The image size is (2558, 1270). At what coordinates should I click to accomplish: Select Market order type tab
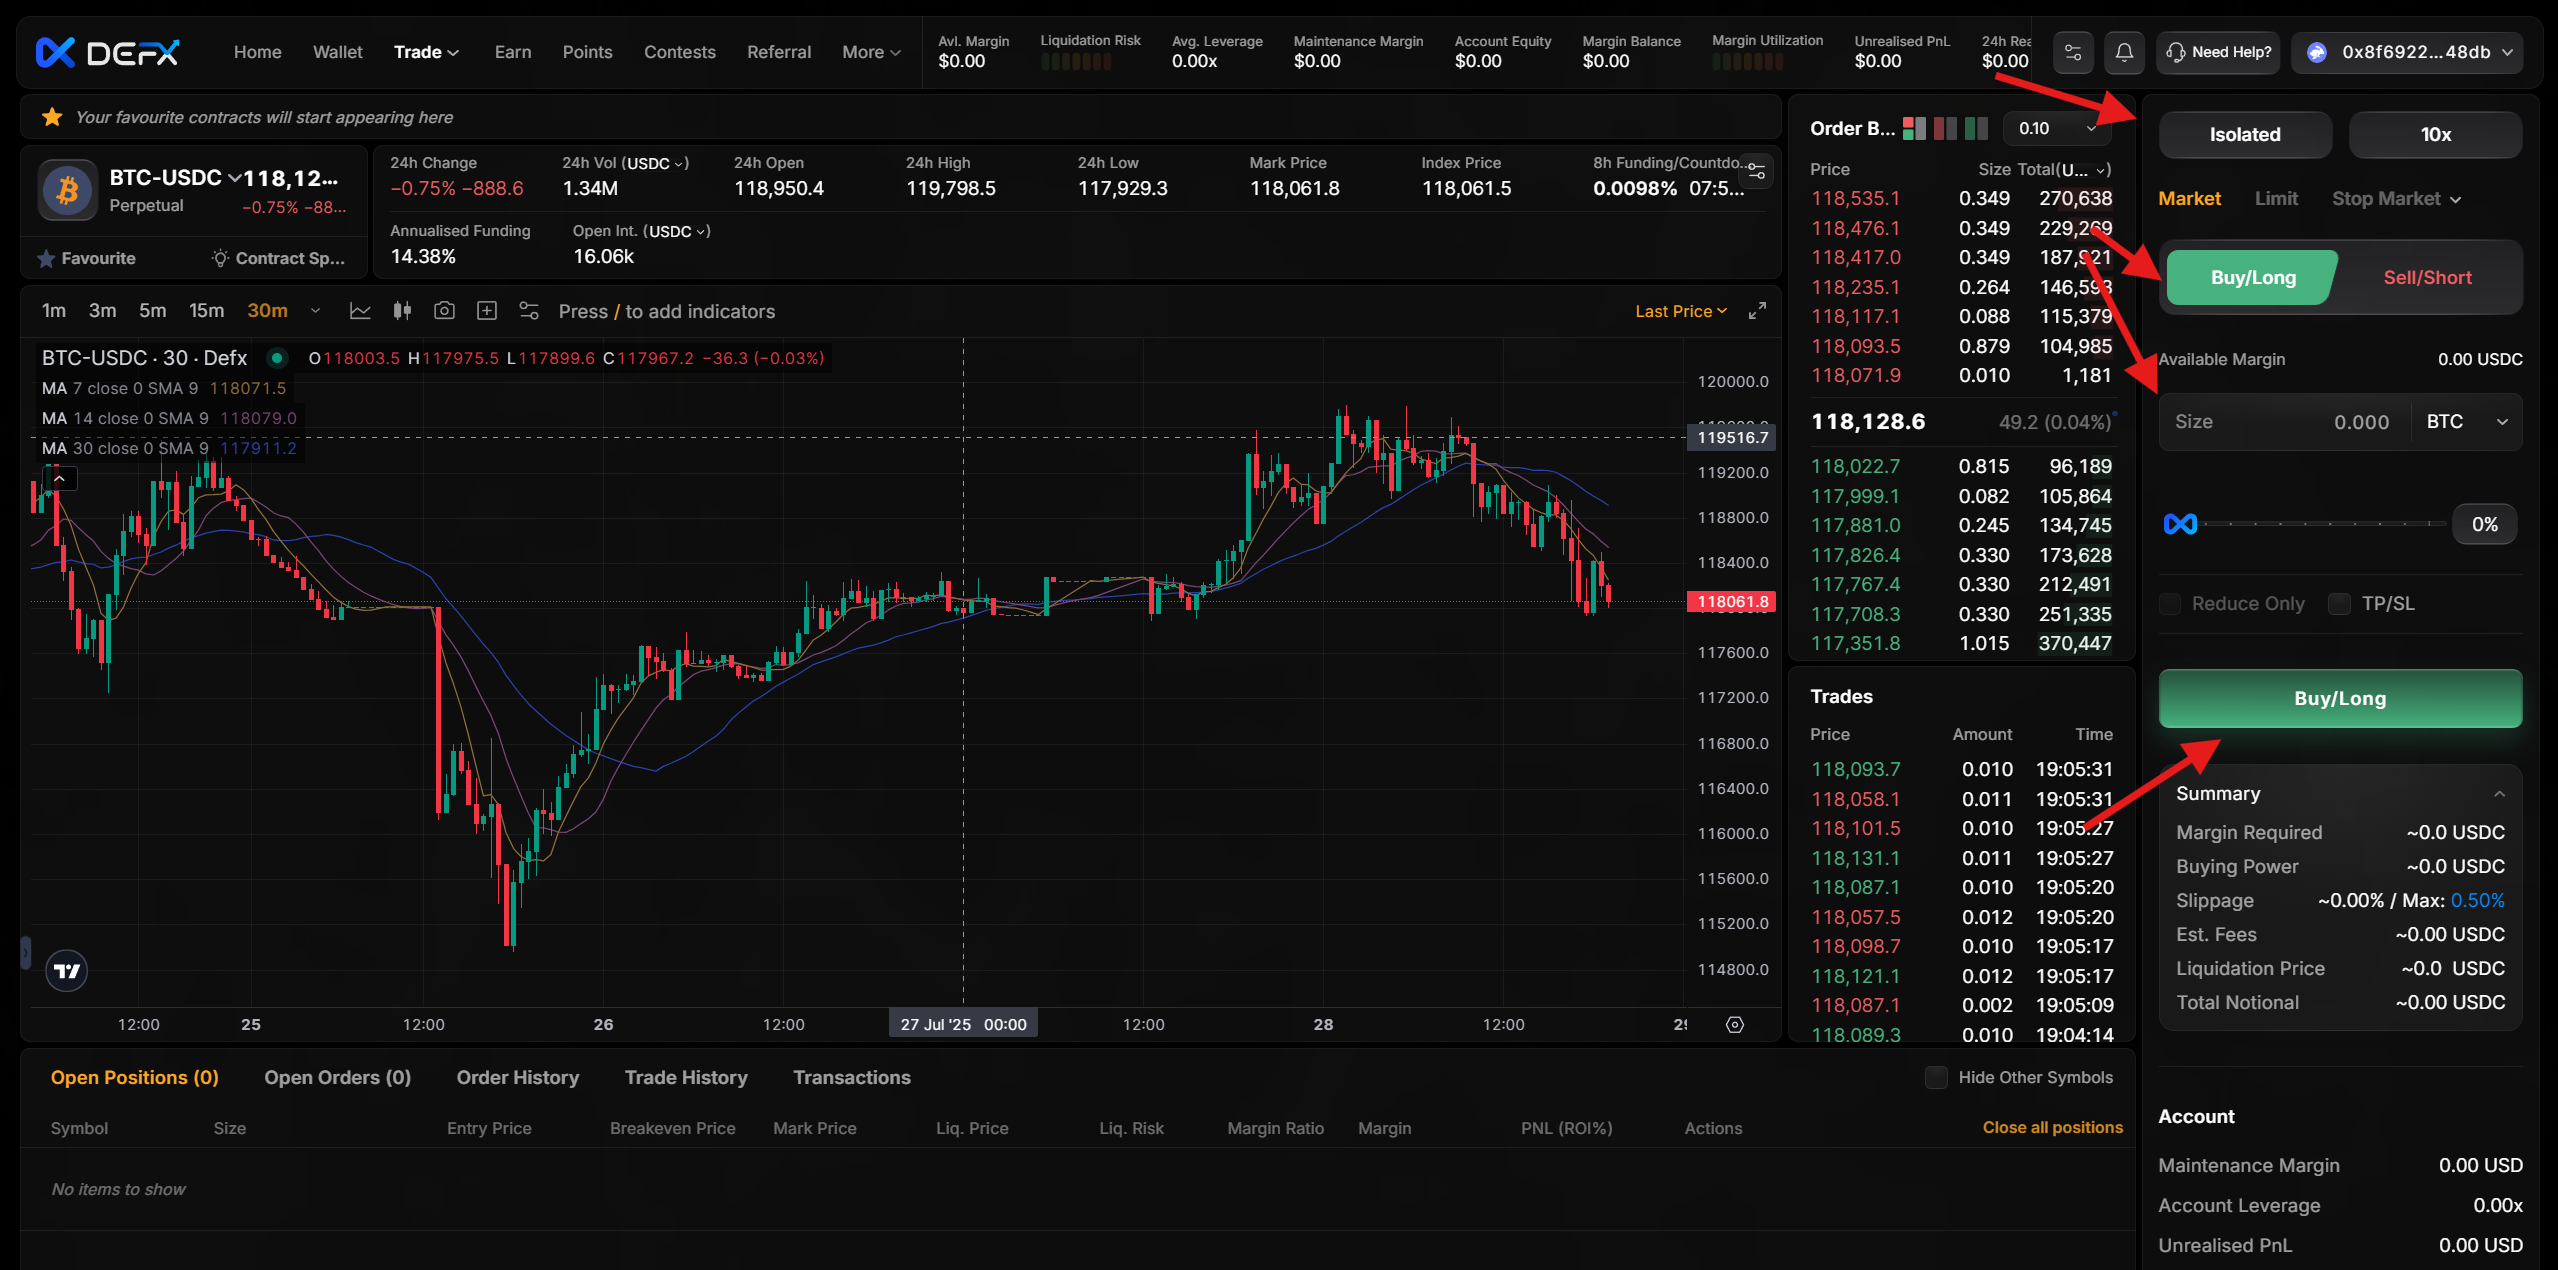pyautogui.click(x=2189, y=198)
